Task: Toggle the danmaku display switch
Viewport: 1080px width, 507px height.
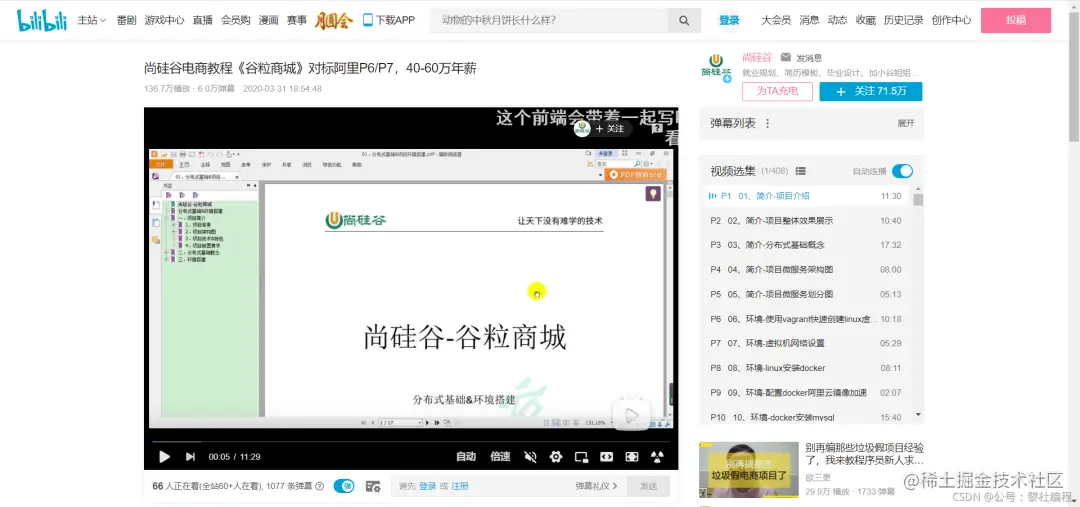Action: [344, 486]
